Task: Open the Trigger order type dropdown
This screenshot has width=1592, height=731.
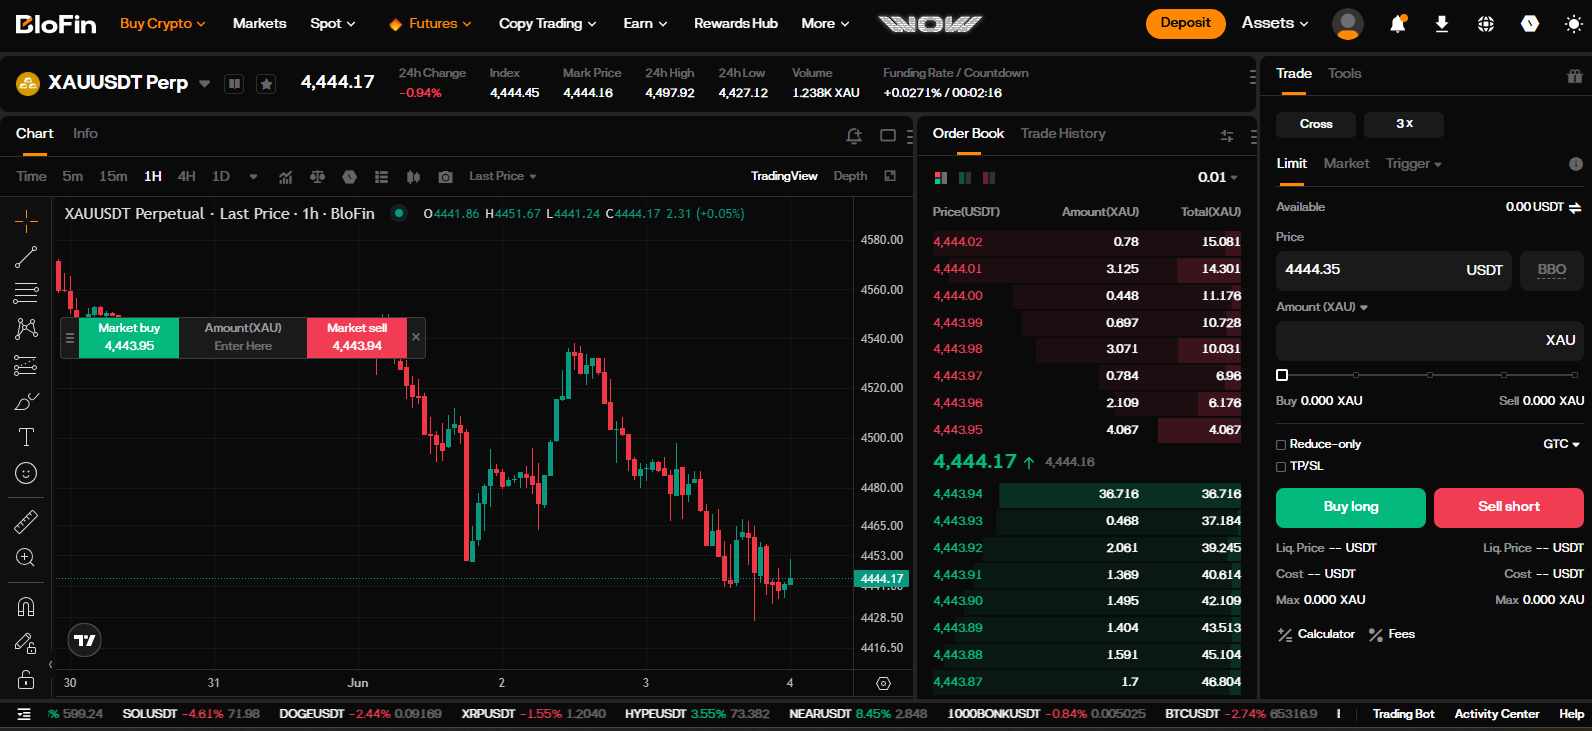Action: pos(1413,164)
